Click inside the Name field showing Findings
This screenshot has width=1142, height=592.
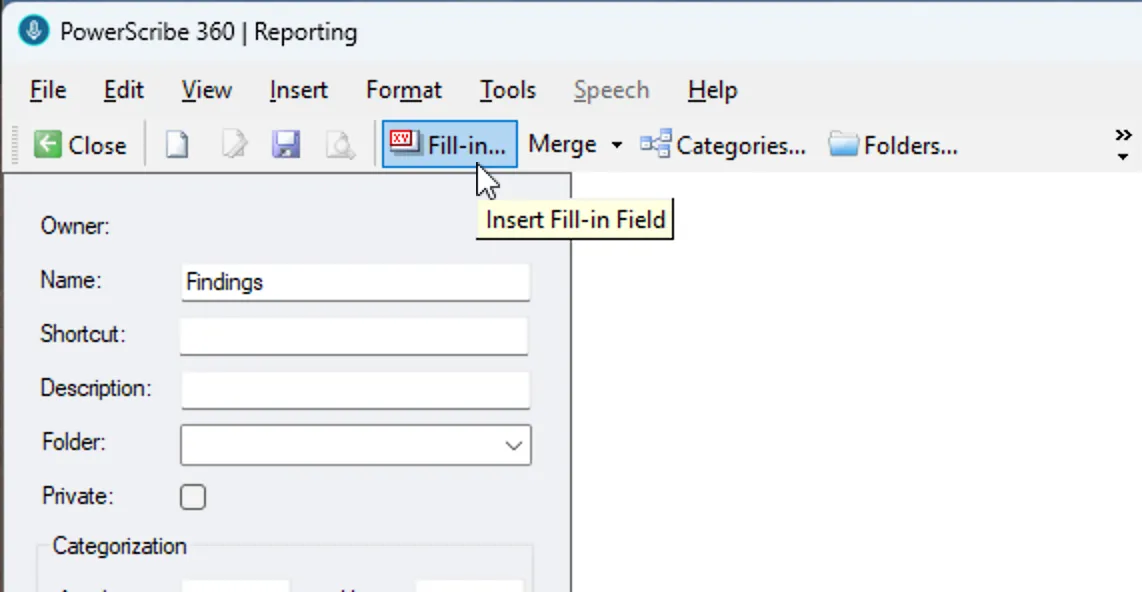pos(355,283)
